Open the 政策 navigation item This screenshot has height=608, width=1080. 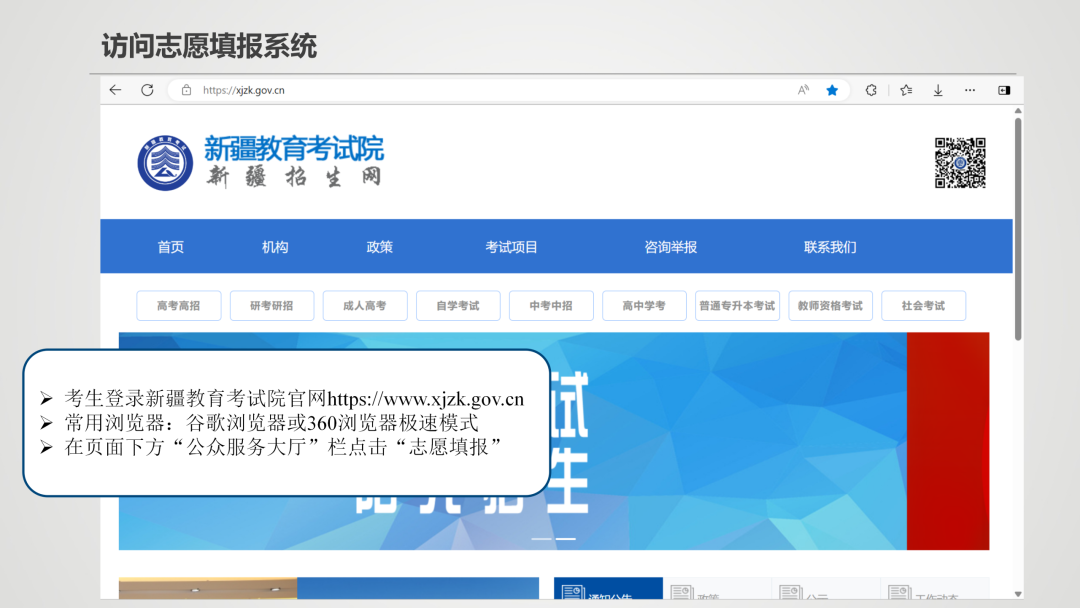[x=380, y=247]
